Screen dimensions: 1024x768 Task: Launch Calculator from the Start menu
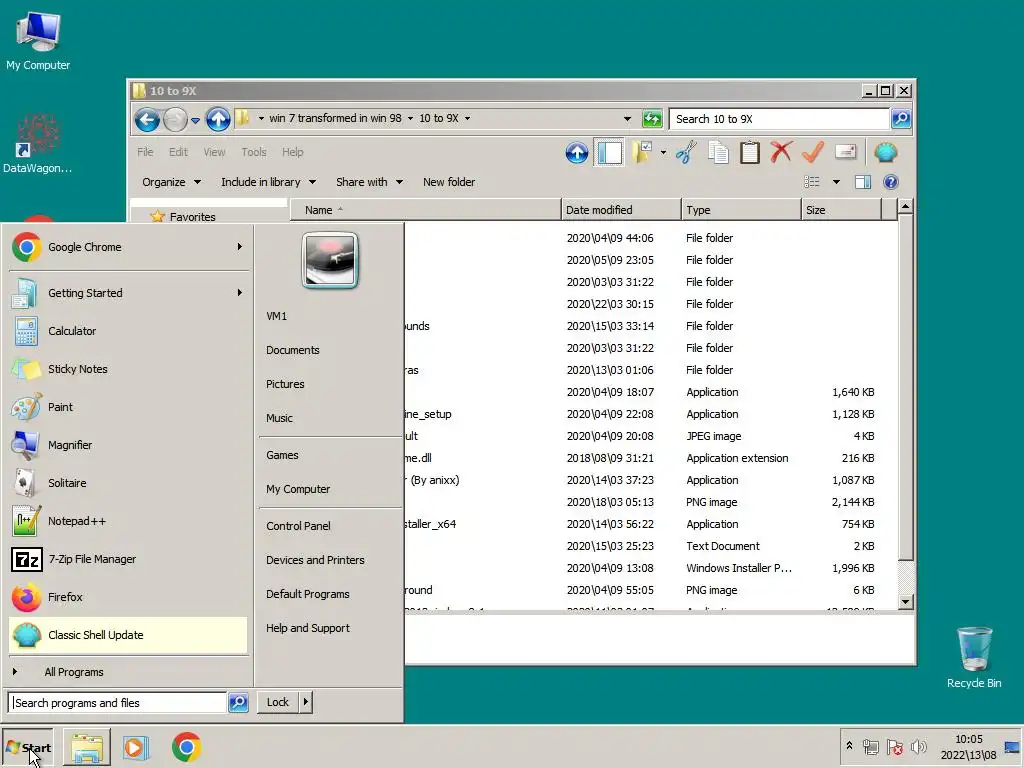point(129,331)
